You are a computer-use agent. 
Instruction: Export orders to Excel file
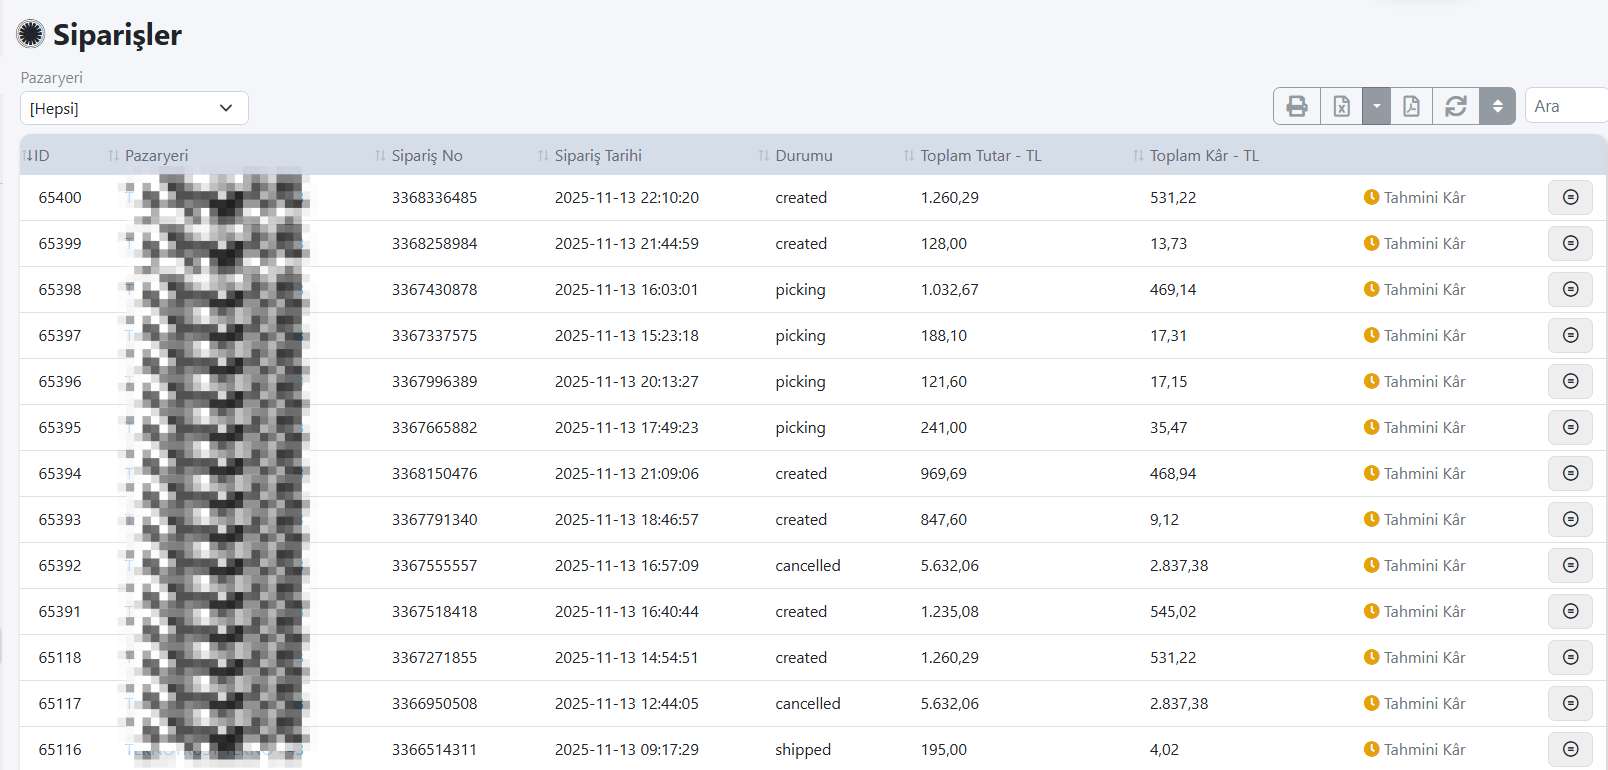(x=1342, y=106)
